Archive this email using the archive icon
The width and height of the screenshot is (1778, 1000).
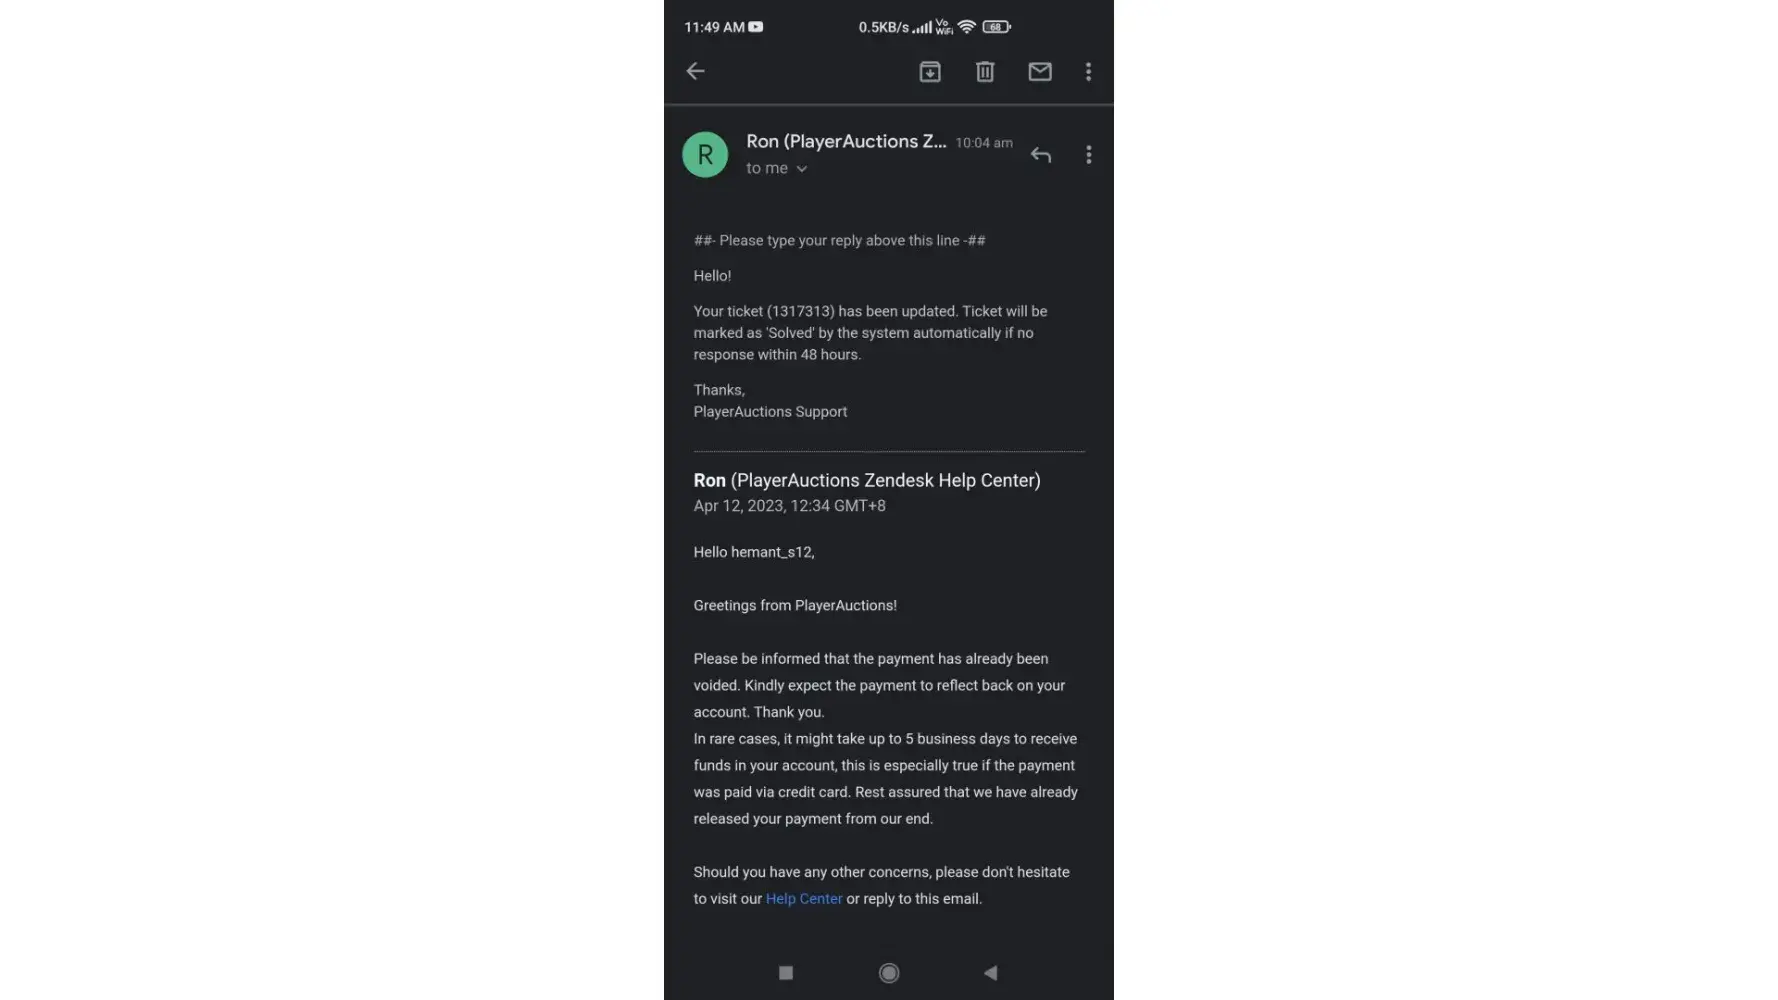click(930, 71)
